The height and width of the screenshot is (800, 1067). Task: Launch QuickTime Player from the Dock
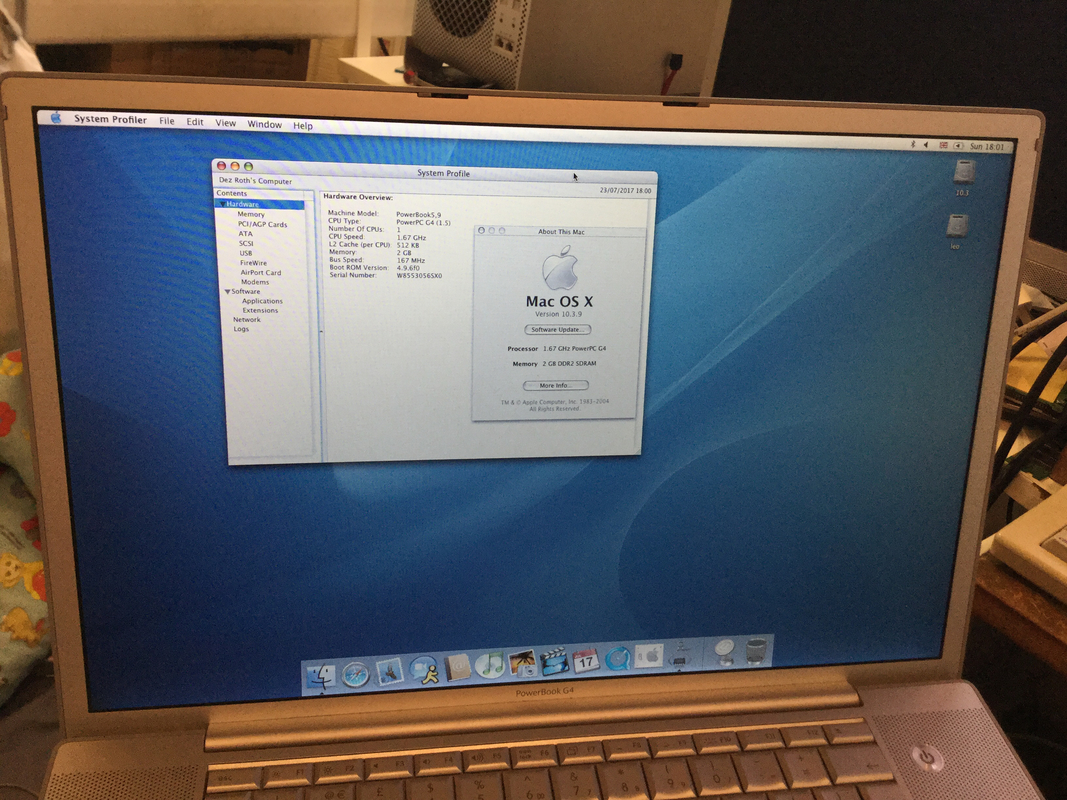618,658
